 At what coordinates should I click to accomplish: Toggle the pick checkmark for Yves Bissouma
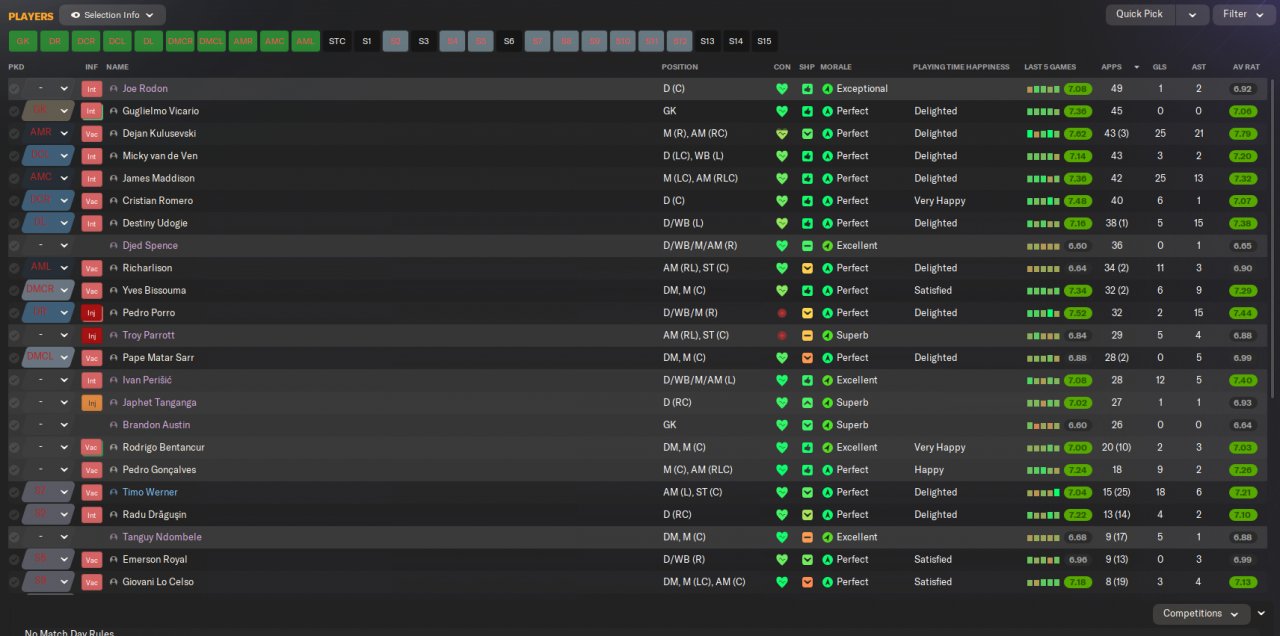click(x=14, y=291)
